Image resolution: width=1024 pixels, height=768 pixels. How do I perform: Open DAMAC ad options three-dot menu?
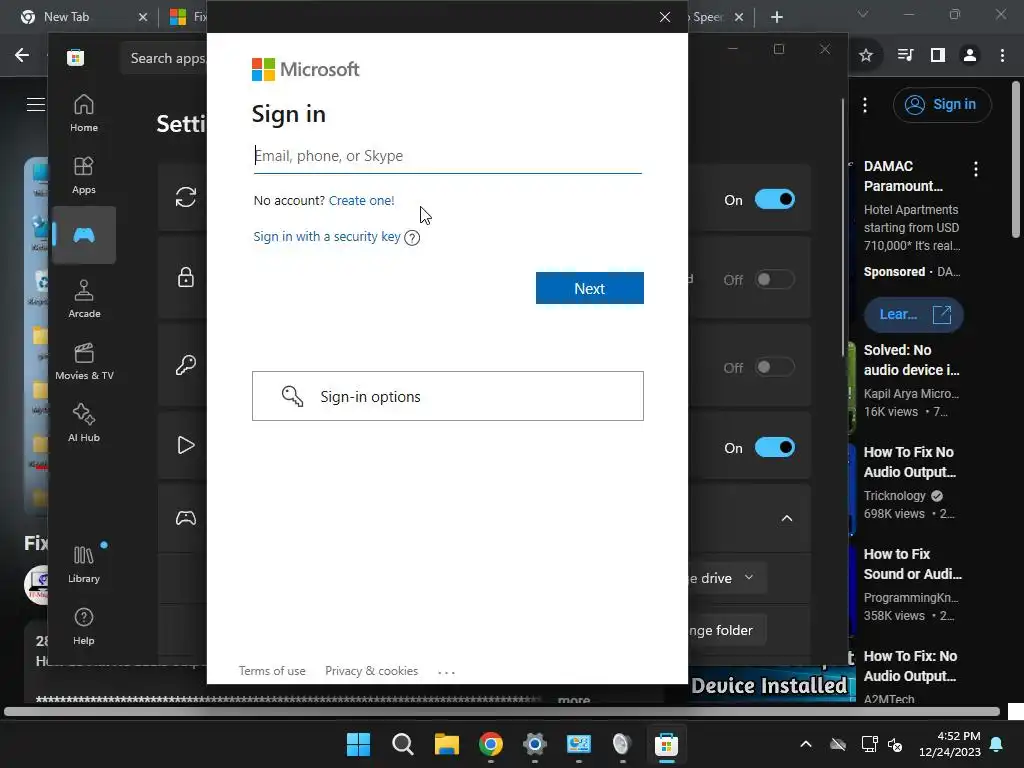976,169
